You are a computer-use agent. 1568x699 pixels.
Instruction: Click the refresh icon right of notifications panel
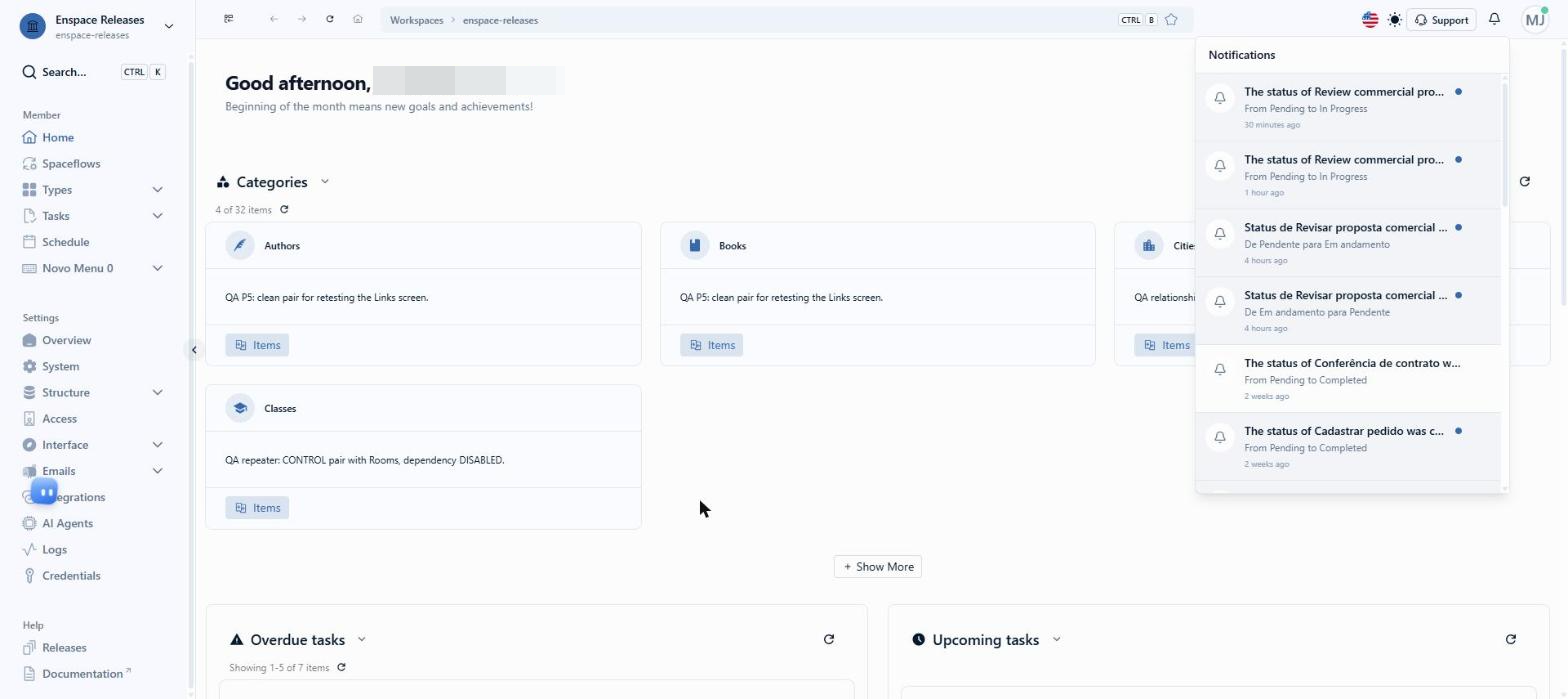point(1525,181)
